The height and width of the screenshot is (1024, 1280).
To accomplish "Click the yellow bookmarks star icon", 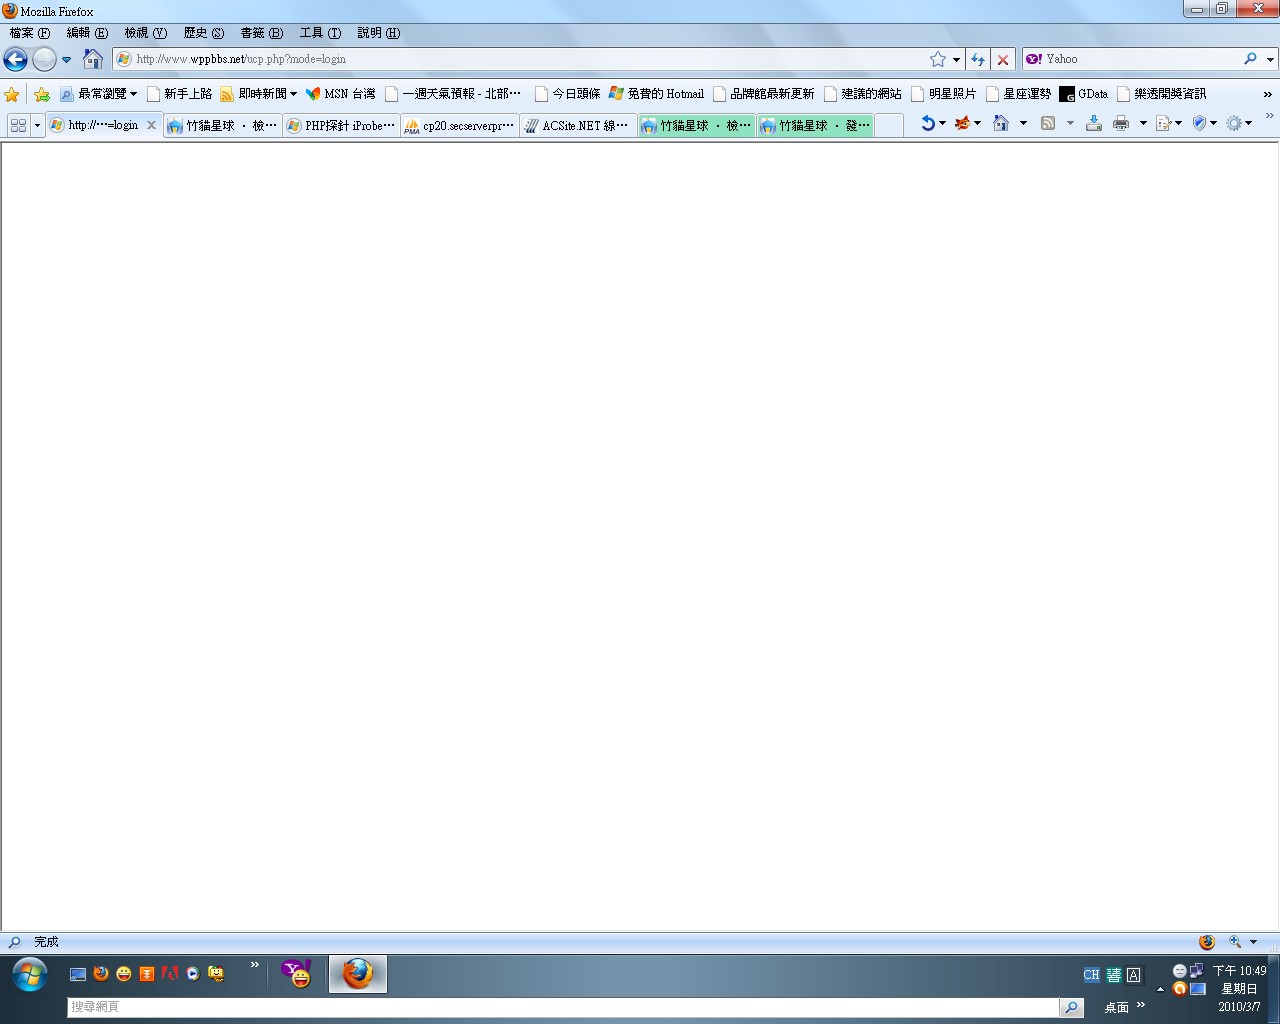I will (12, 94).
